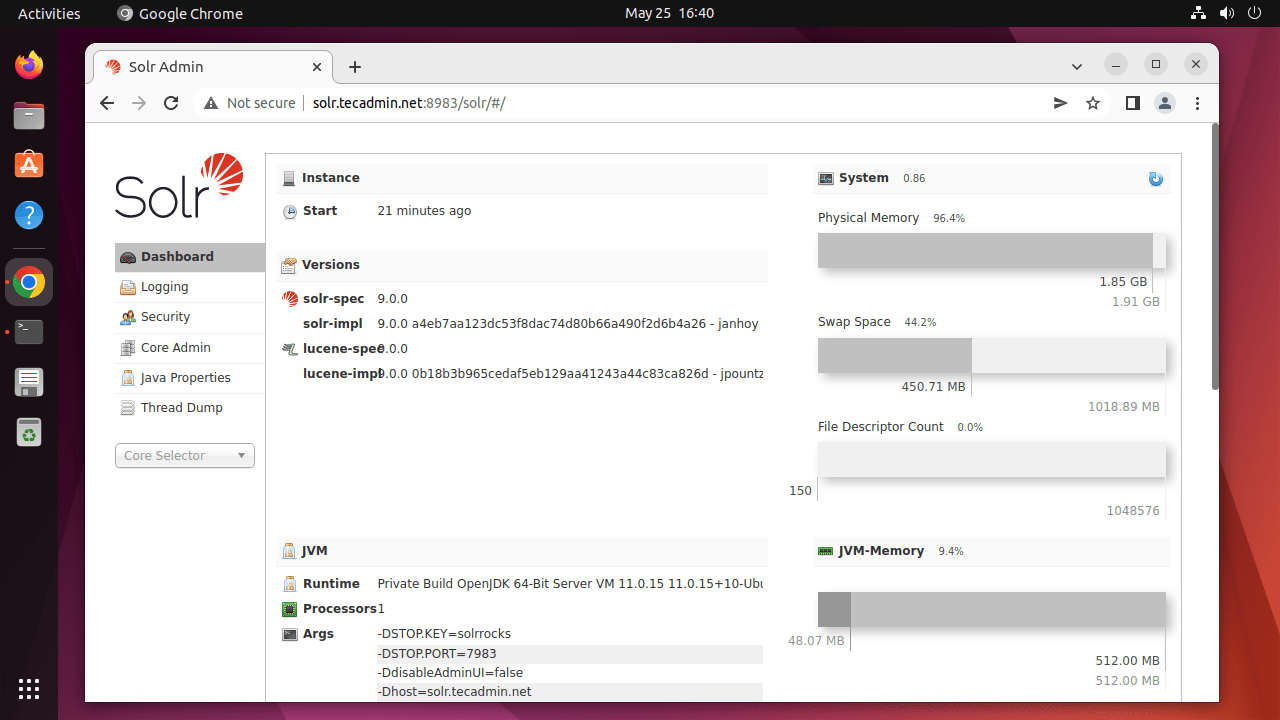This screenshot has height=720, width=1280.
Task: Open Files from the dock
Action: pyautogui.click(x=29, y=116)
